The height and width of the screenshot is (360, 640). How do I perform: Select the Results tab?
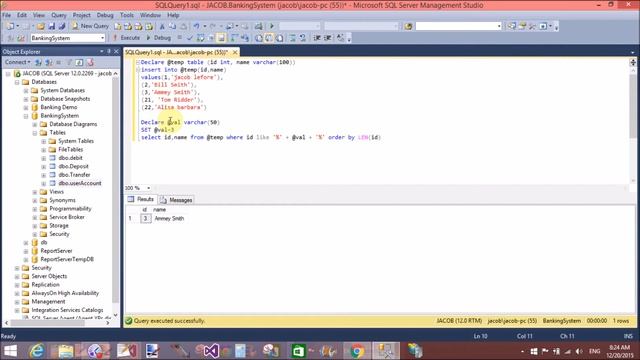141,200
